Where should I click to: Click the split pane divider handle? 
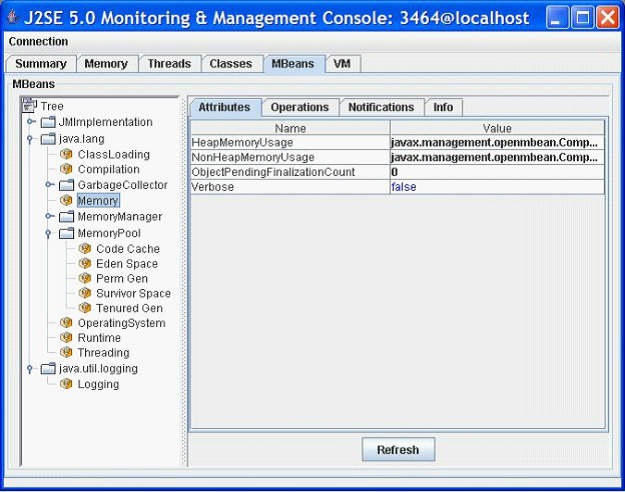point(184,281)
